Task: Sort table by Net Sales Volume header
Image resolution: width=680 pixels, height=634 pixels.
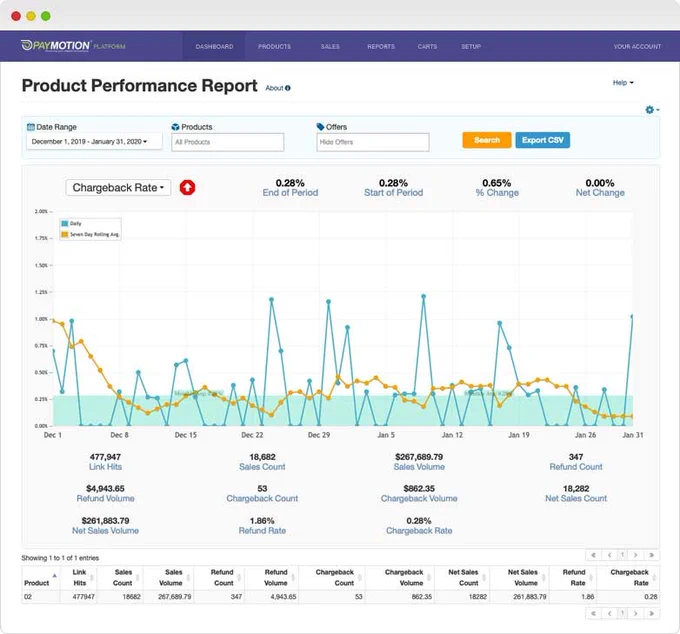Action: pos(522,578)
